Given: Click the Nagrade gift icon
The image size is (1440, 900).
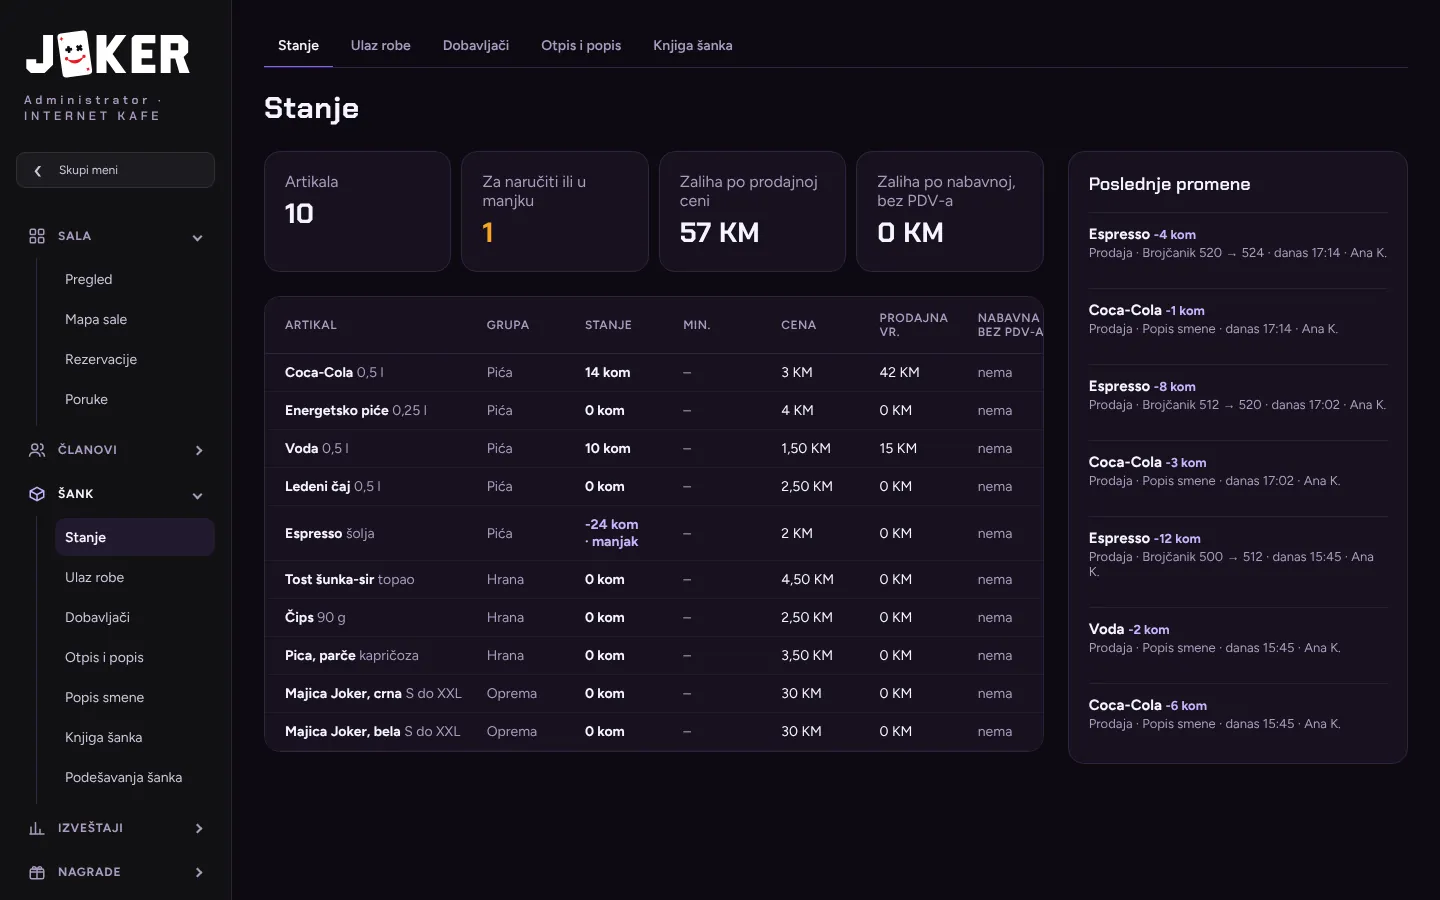Looking at the screenshot, I should pos(37,872).
